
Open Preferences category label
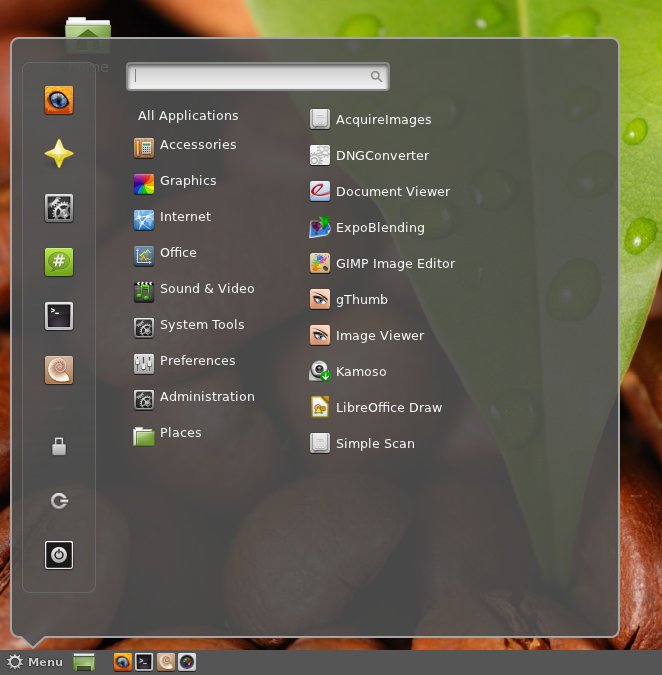pyautogui.click(x=198, y=360)
